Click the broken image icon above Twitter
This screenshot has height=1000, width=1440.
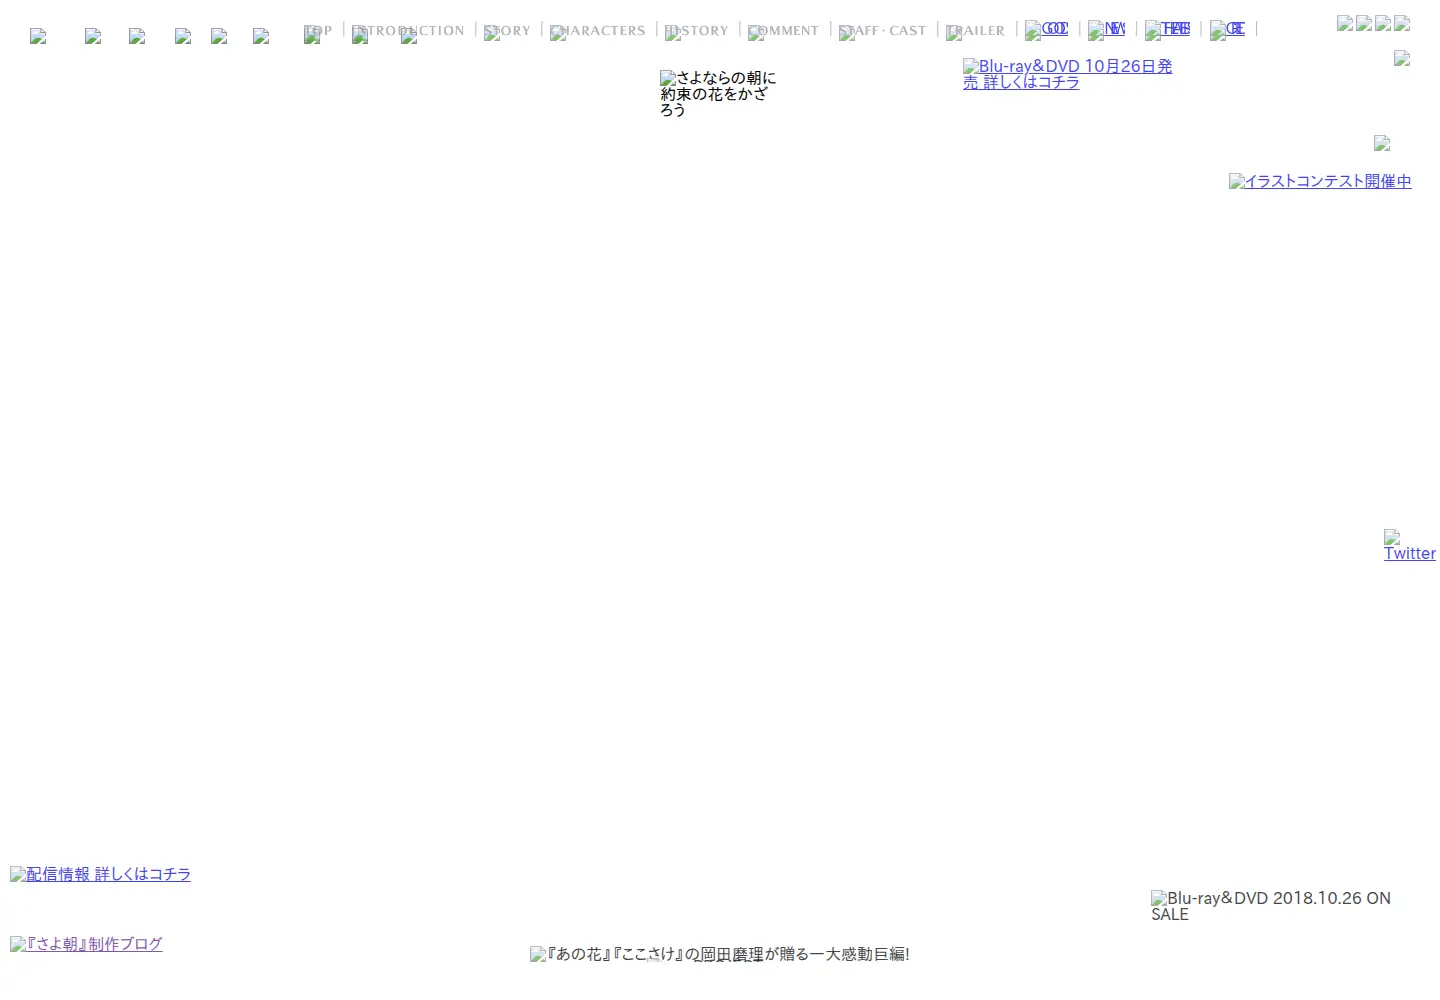tap(1392, 537)
